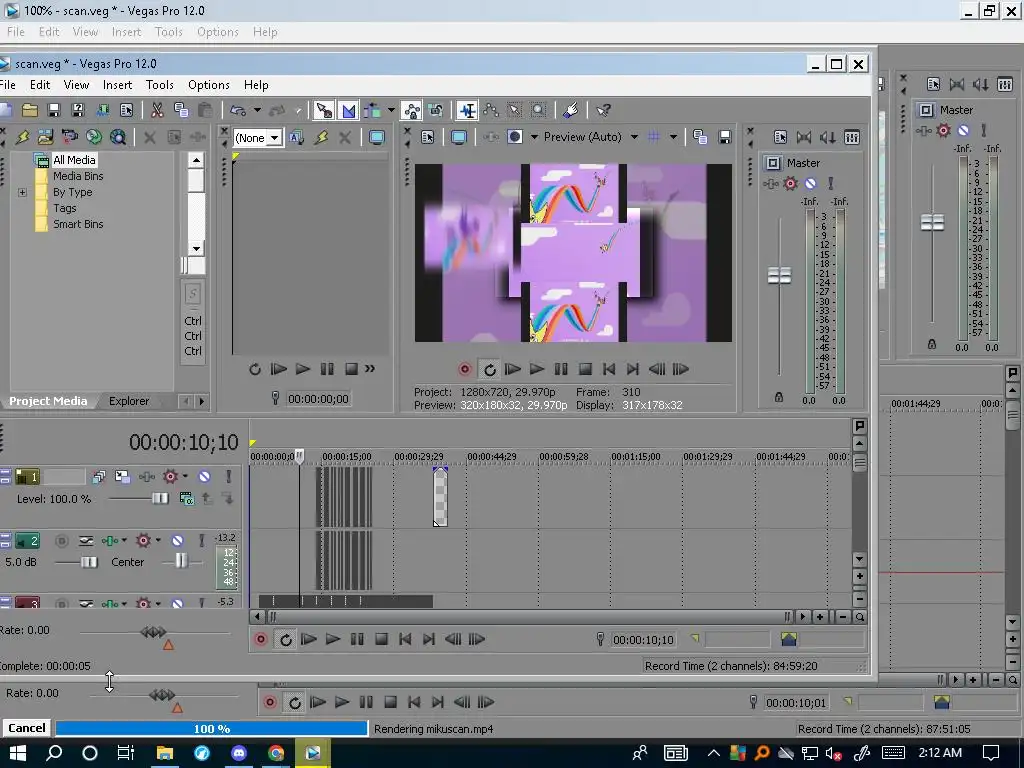Open the Preview (Auto) quality dropdown
The height and width of the screenshot is (768, 1024).
tap(634, 137)
